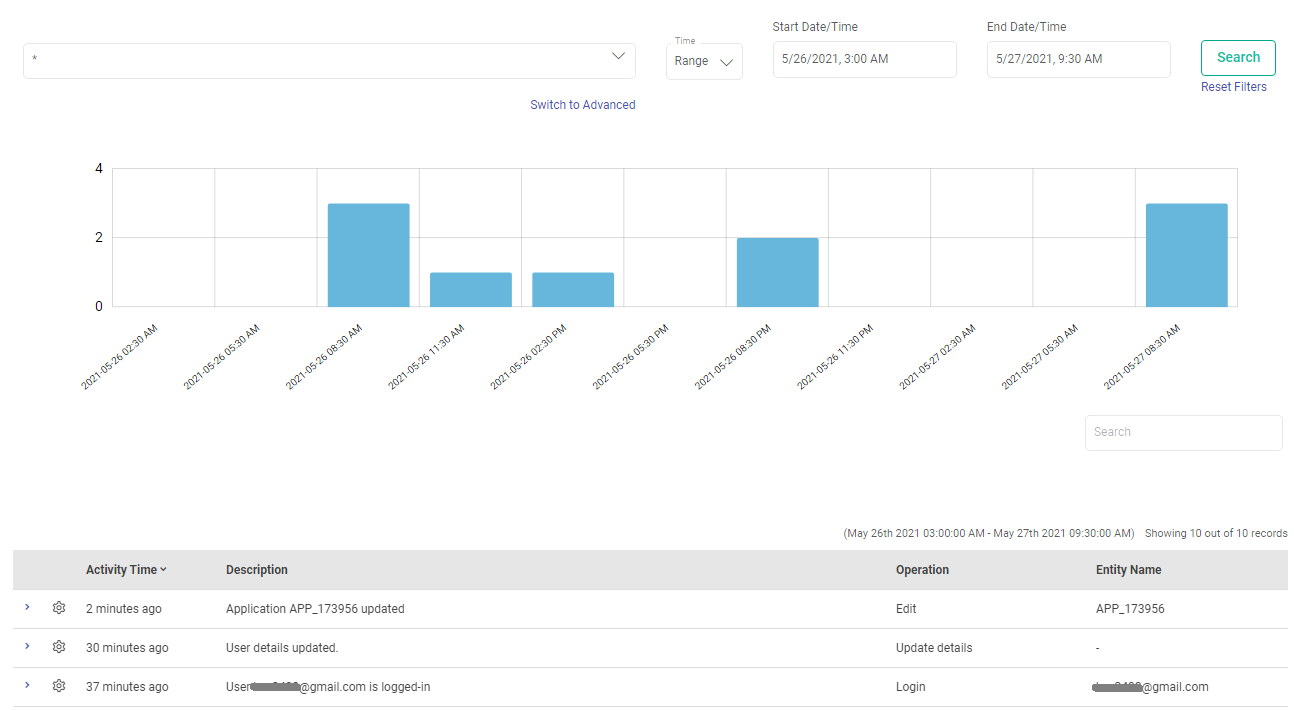1294x710 pixels.
Task: Click gear icon in the Login activity row
Action: [59, 686]
